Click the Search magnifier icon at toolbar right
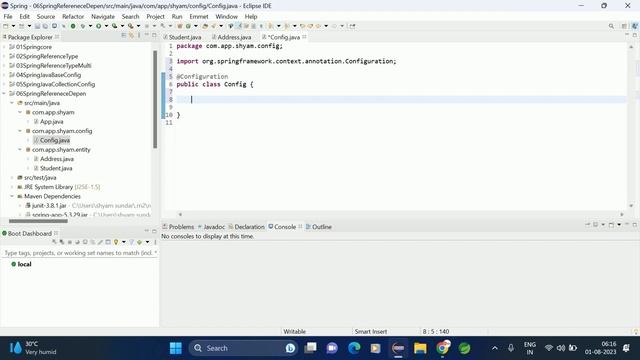Viewport: 640px width, 360px height. 611,26
